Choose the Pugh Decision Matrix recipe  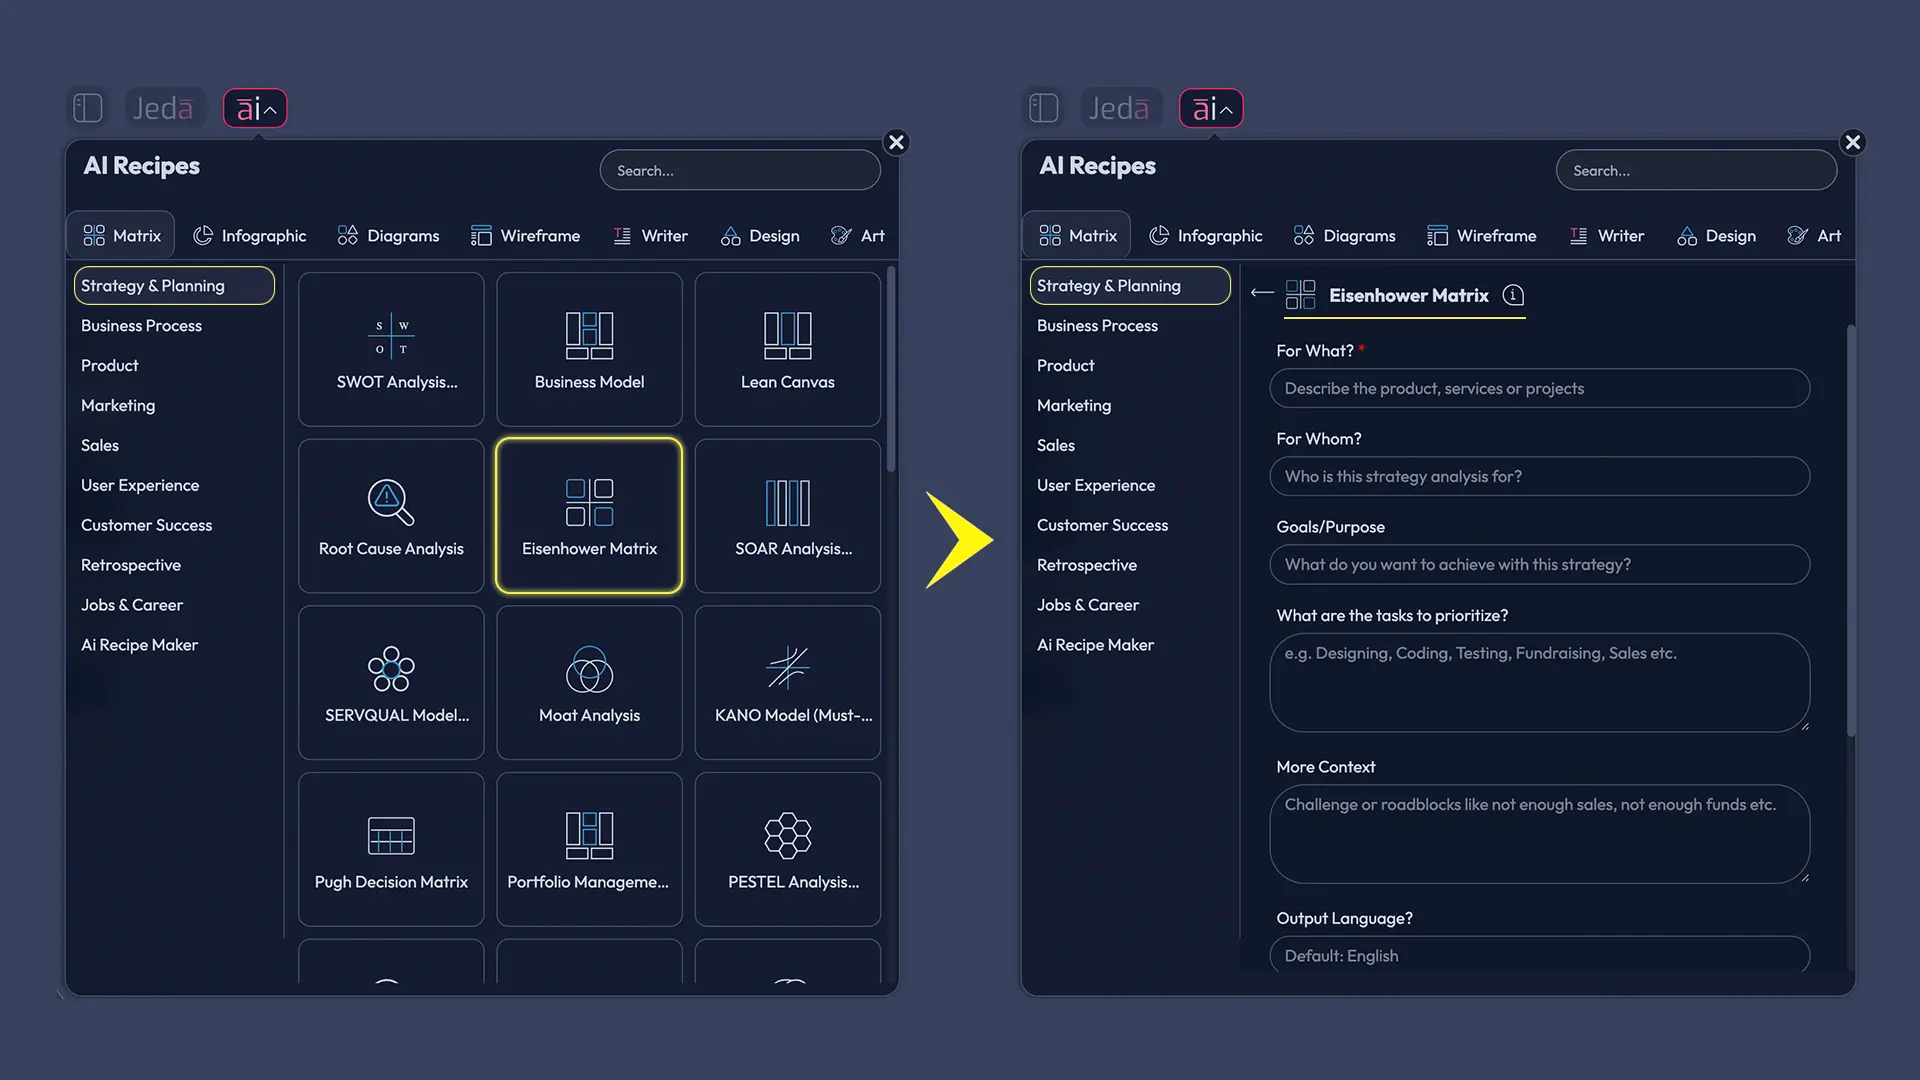click(x=391, y=849)
